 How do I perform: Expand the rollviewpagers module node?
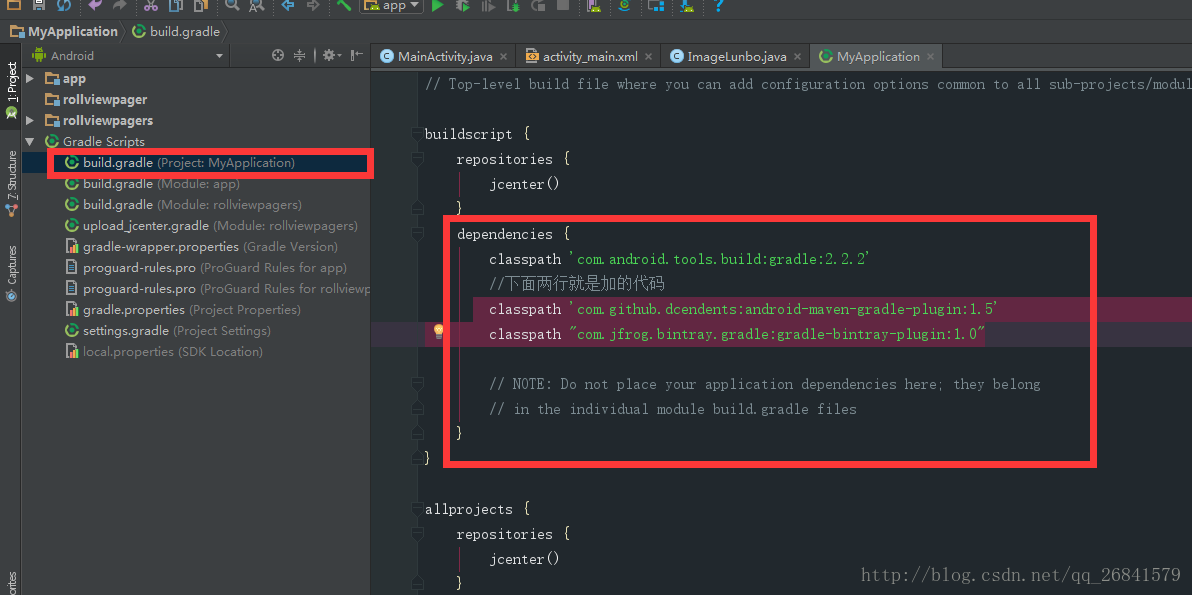click(30, 120)
